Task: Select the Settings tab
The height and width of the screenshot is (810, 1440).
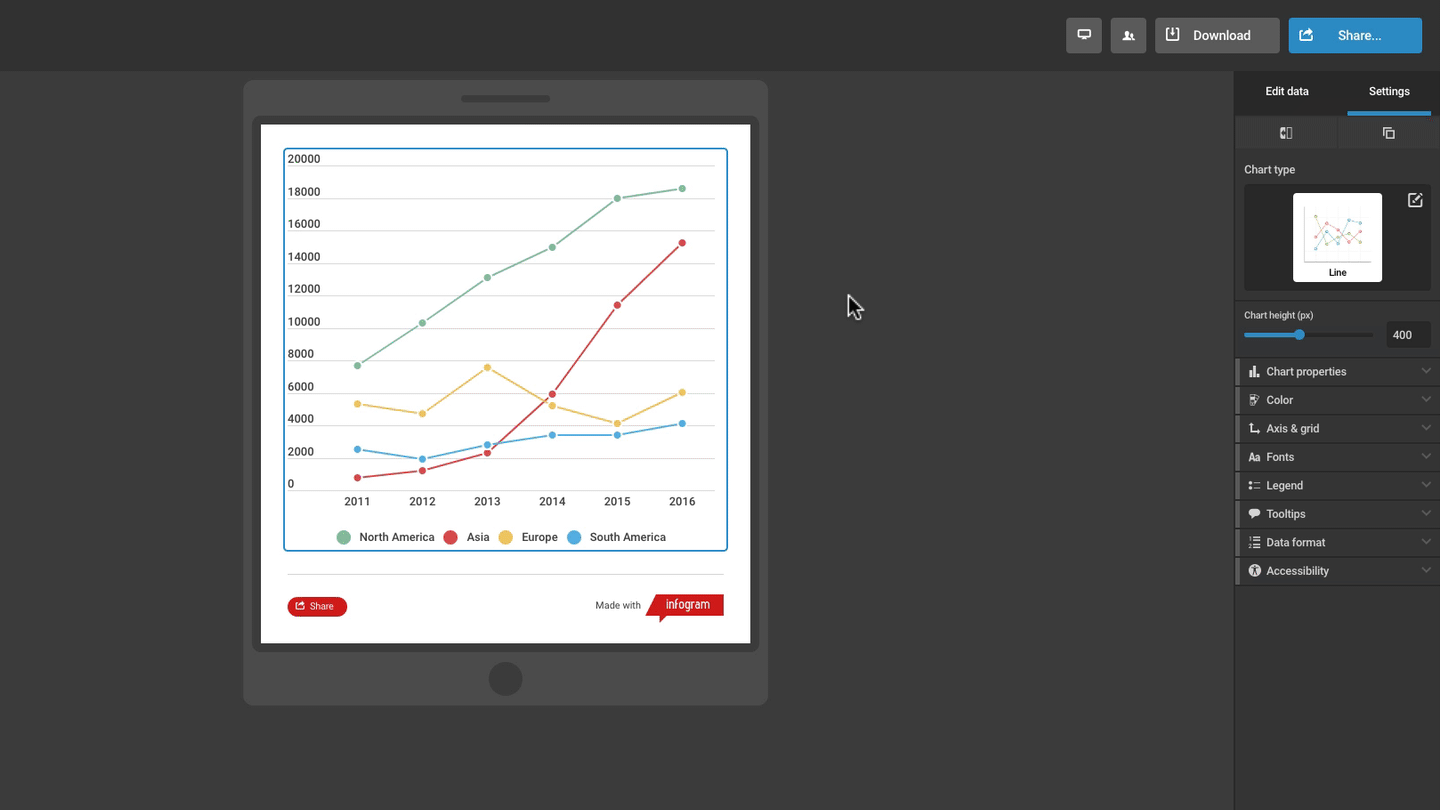Action: tap(1389, 91)
